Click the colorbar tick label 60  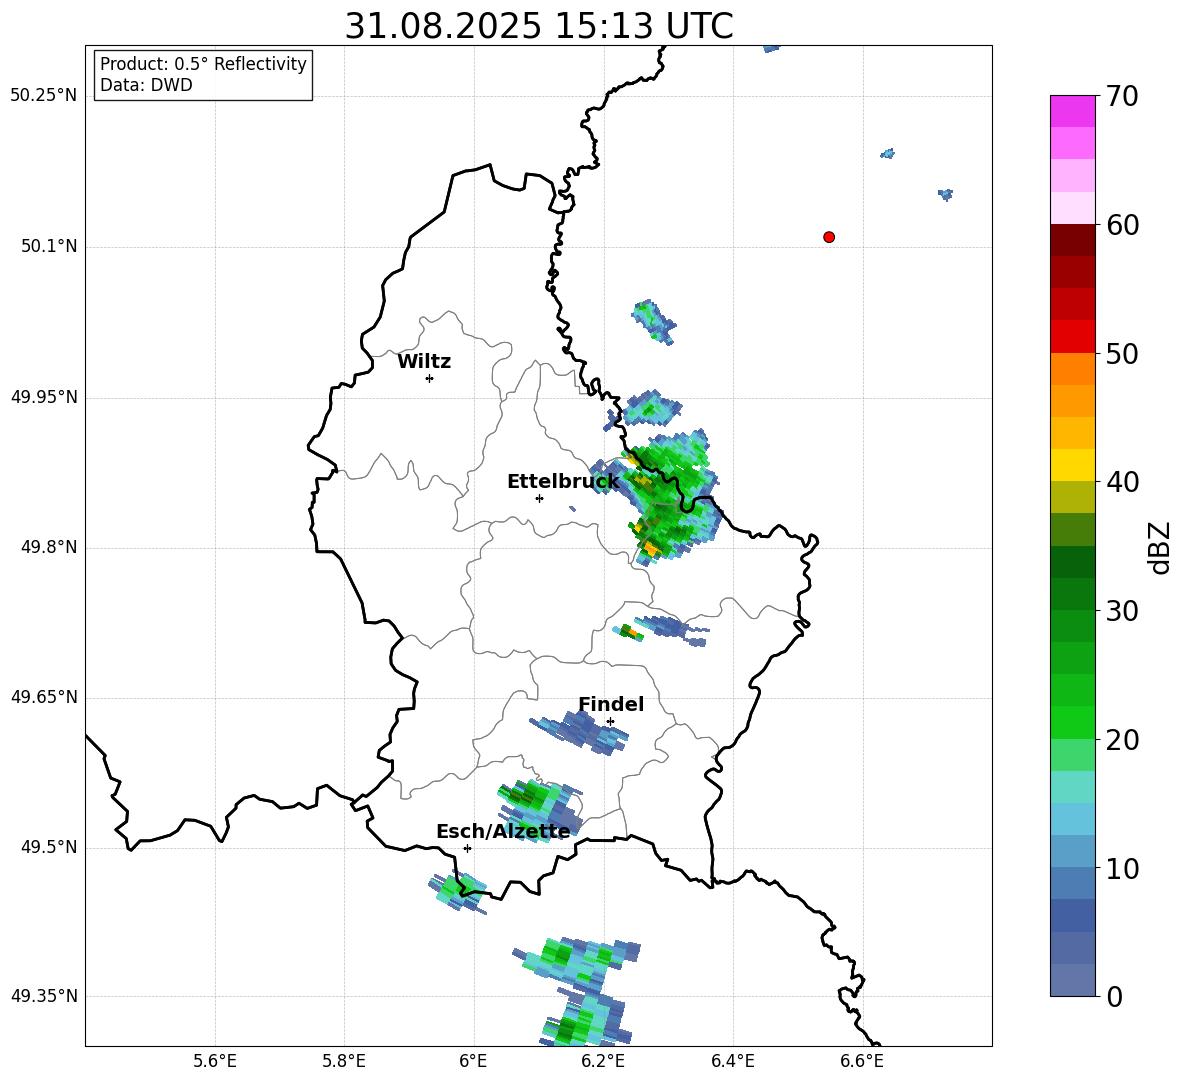coord(1122,225)
